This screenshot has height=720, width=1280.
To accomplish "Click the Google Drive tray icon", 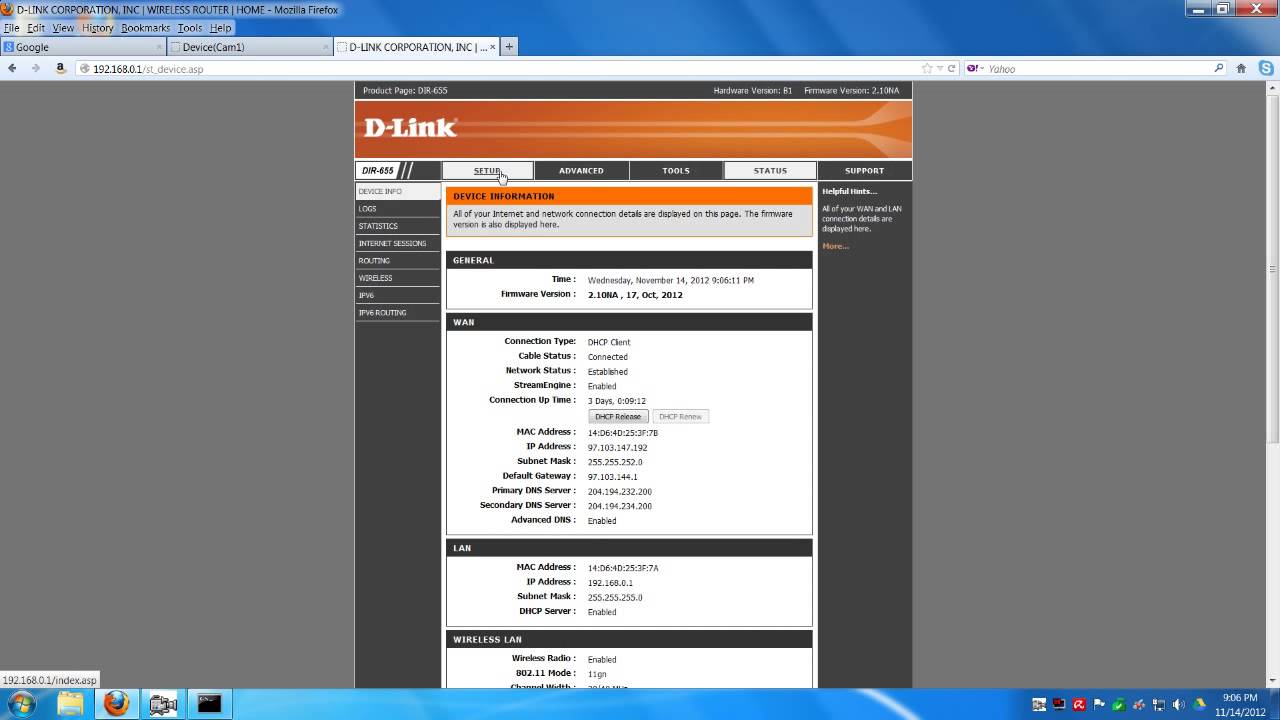I will click(1198, 705).
